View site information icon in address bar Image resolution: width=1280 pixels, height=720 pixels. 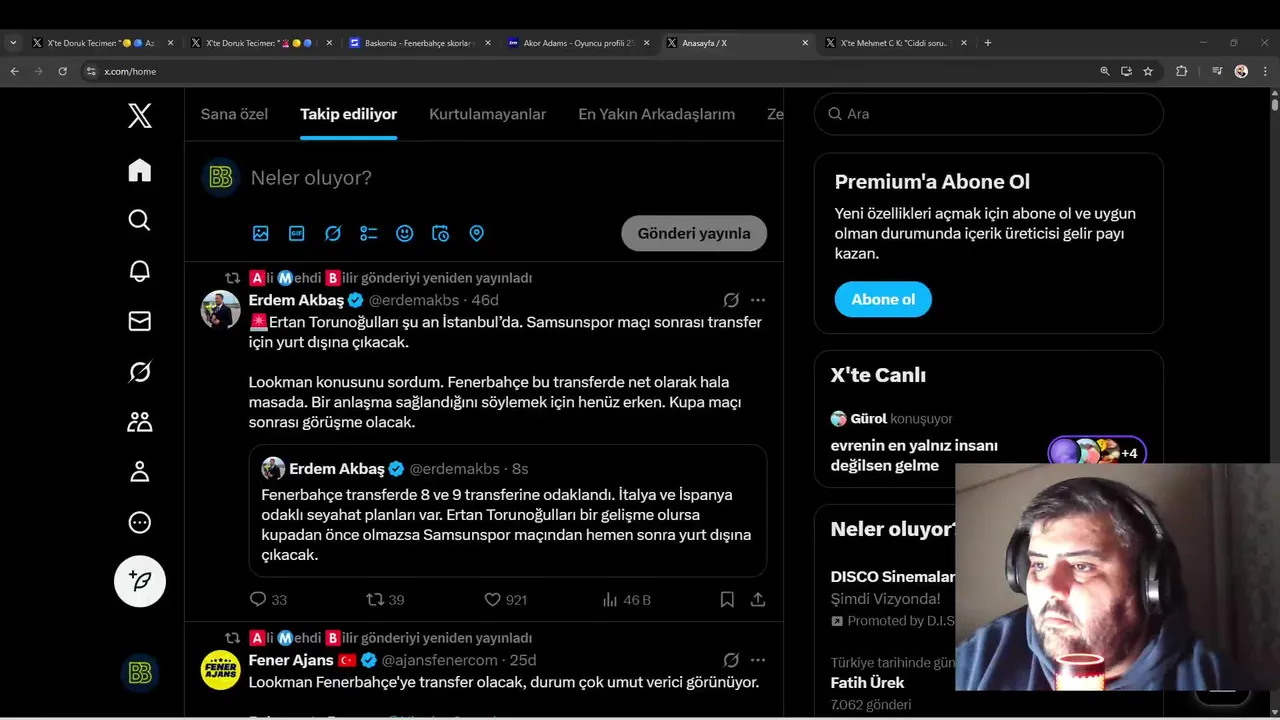click(91, 71)
